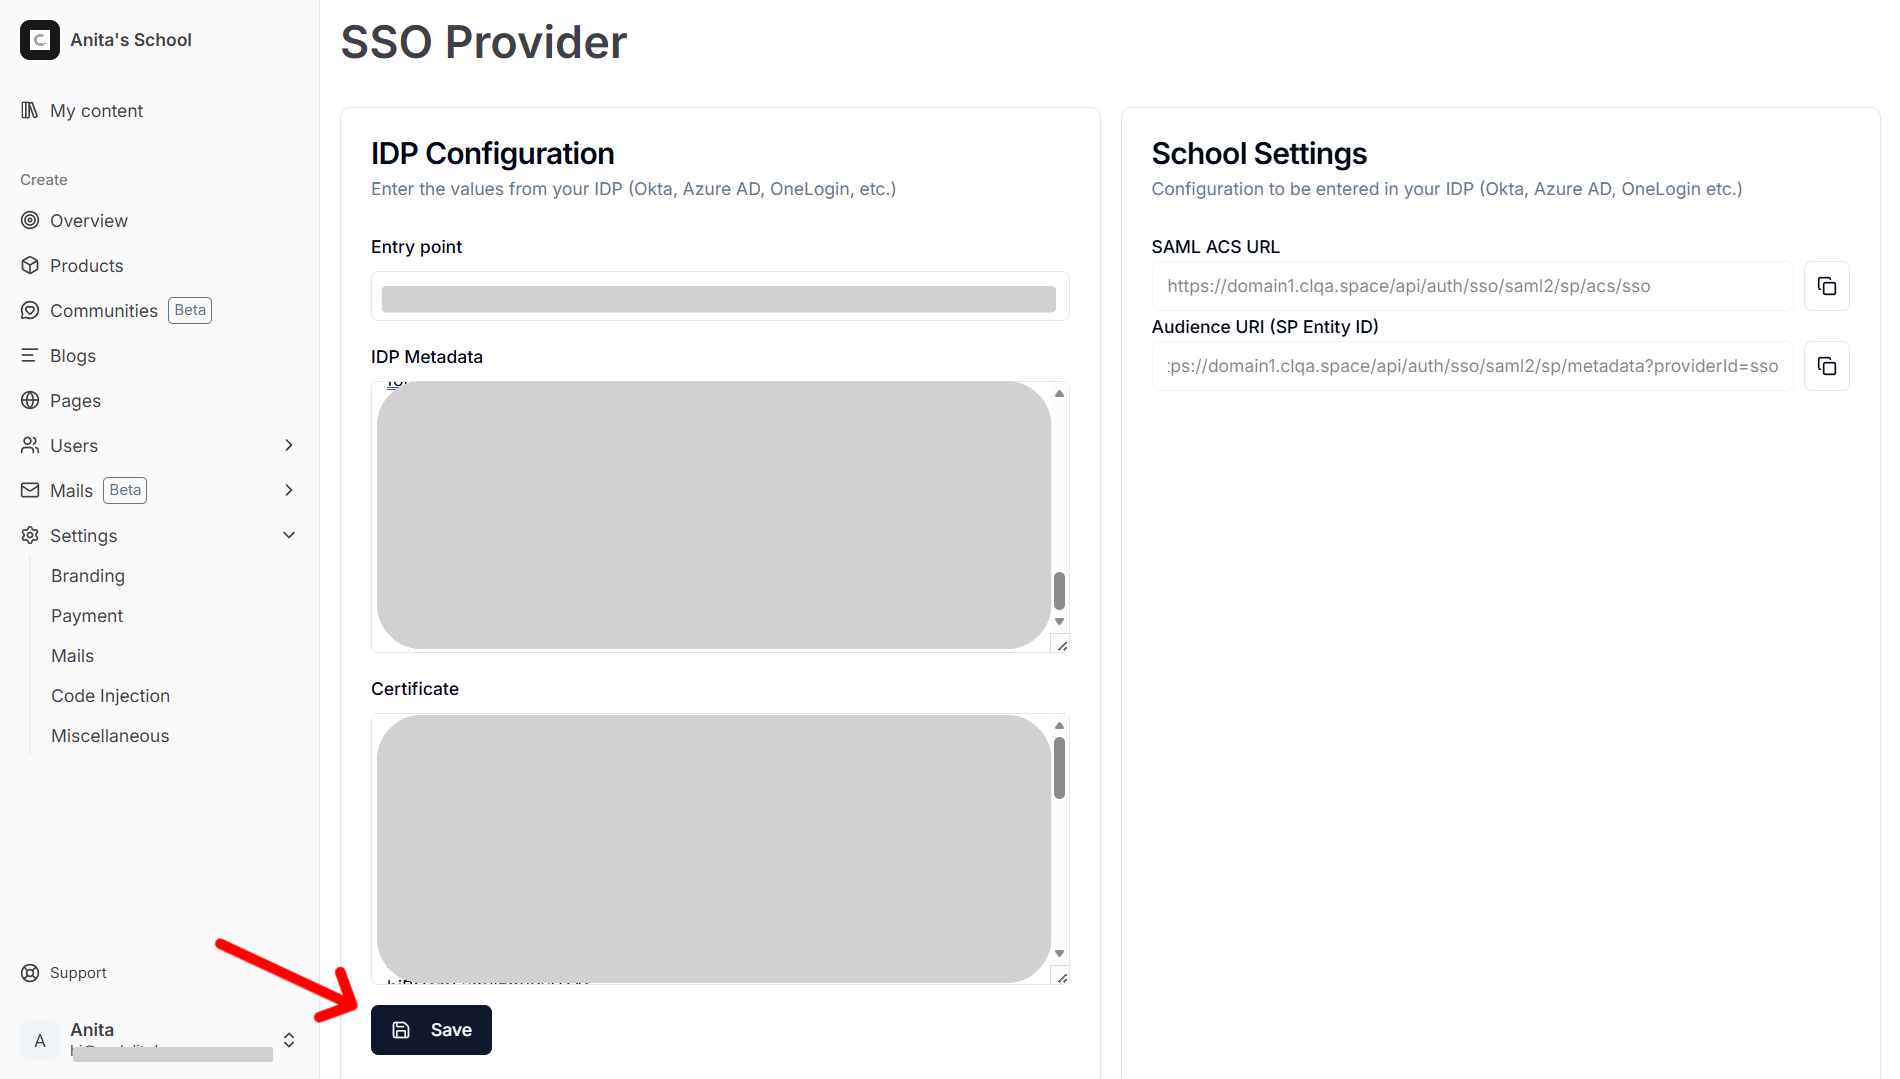Switch to the Branding settings page

tap(88, 575)
